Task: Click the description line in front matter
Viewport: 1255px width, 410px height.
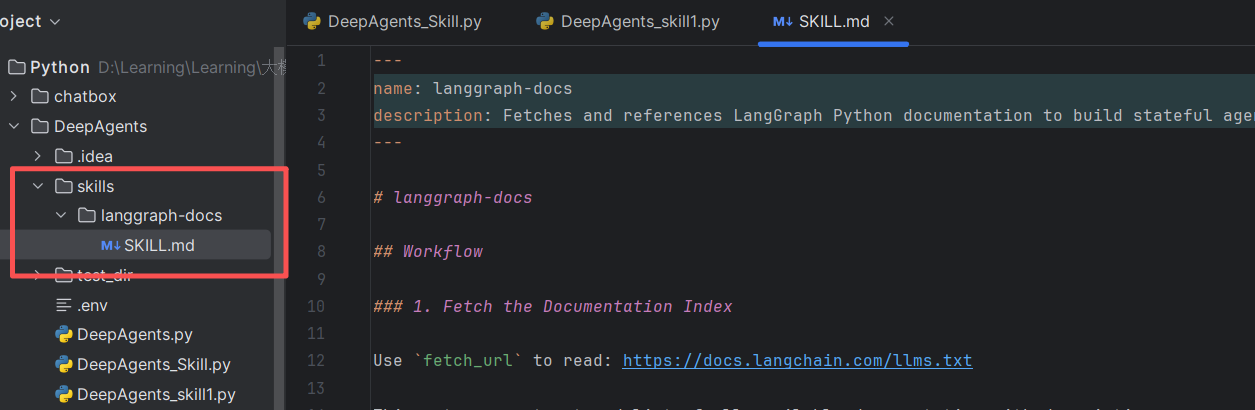Action: pos(814,116)
